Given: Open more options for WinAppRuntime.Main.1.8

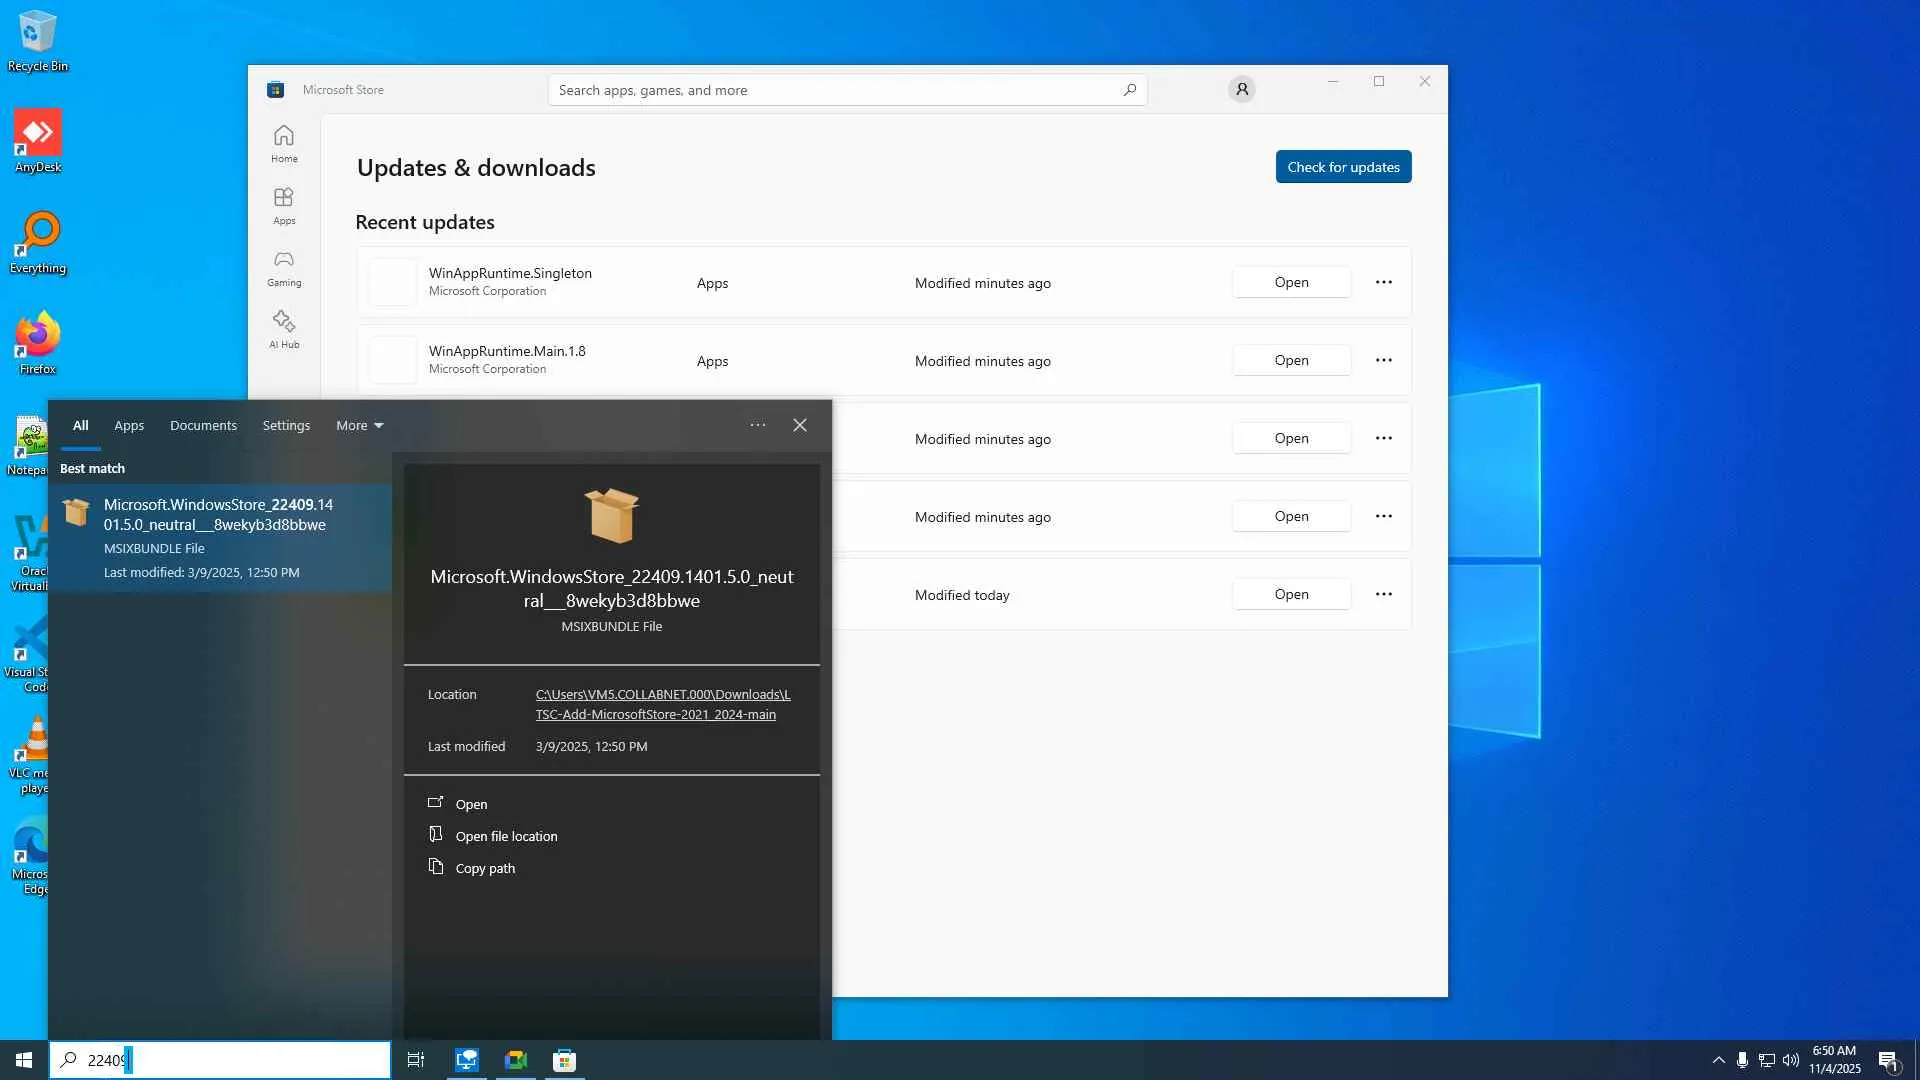Looking at the screenshot, I should (x=1383, y=361).
